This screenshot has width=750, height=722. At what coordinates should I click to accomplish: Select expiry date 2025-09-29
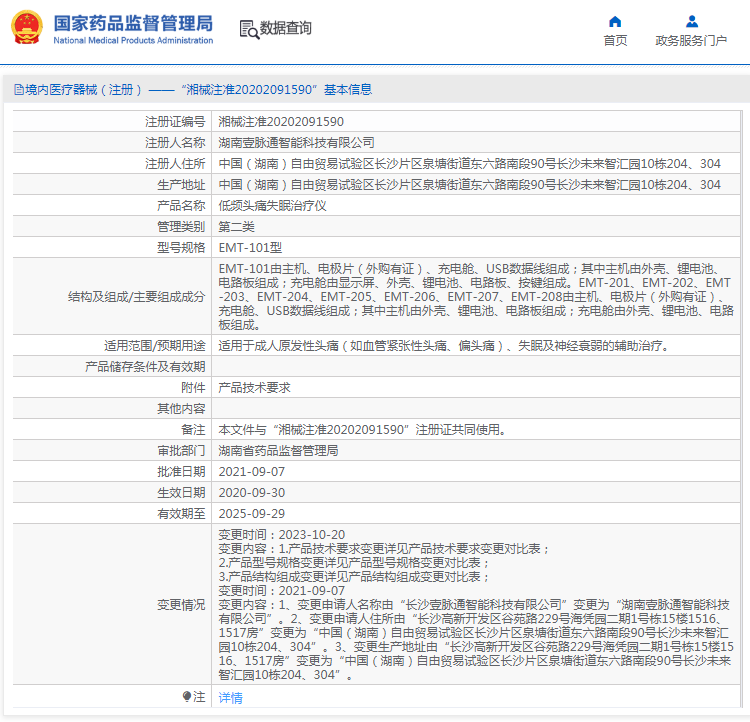(252, 514)
